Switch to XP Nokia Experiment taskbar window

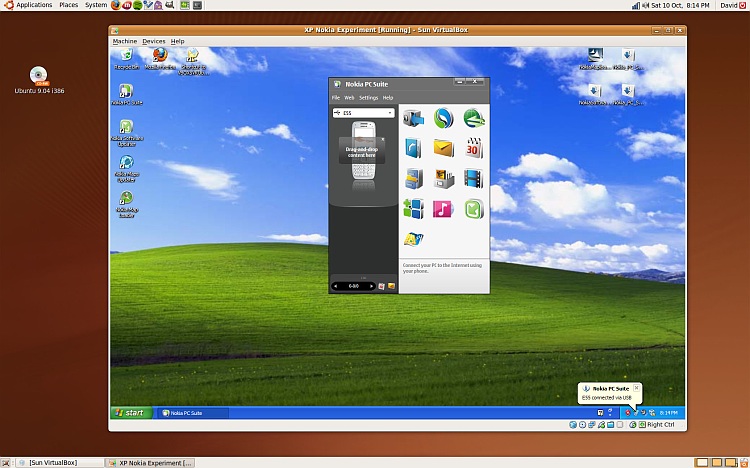pos(150,463)
